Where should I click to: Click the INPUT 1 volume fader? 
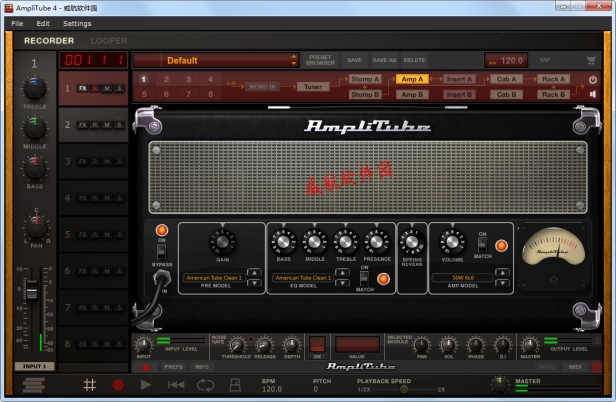[31, 289]
